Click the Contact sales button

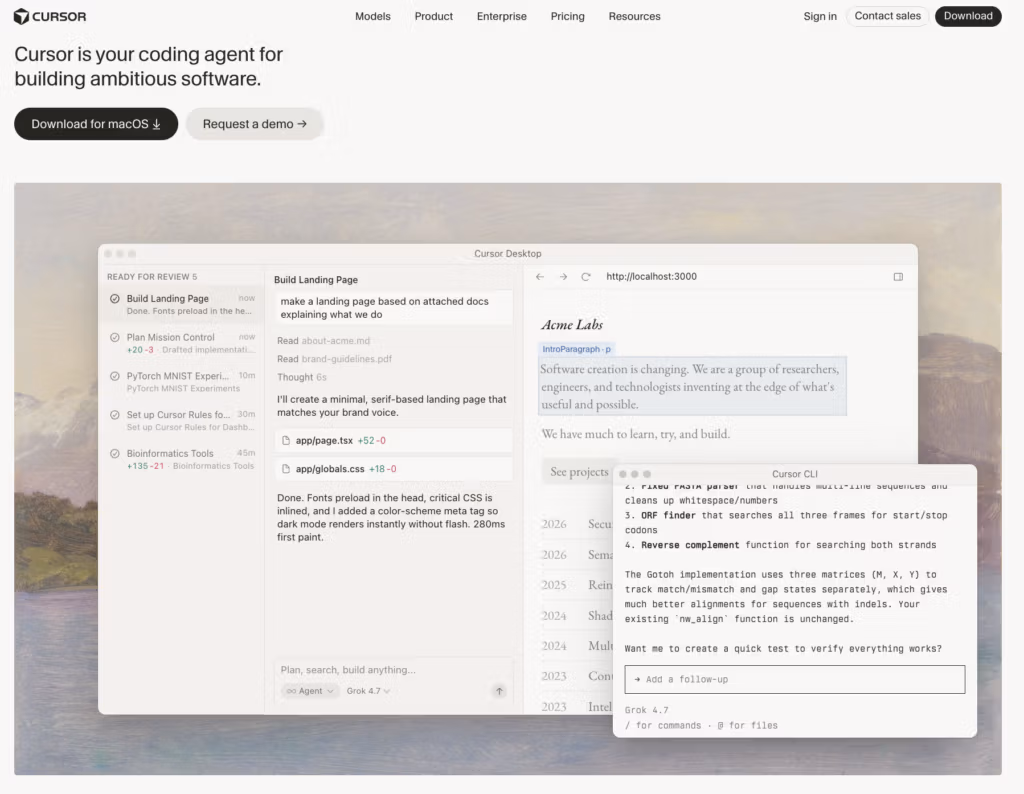(x=888, y=16)
